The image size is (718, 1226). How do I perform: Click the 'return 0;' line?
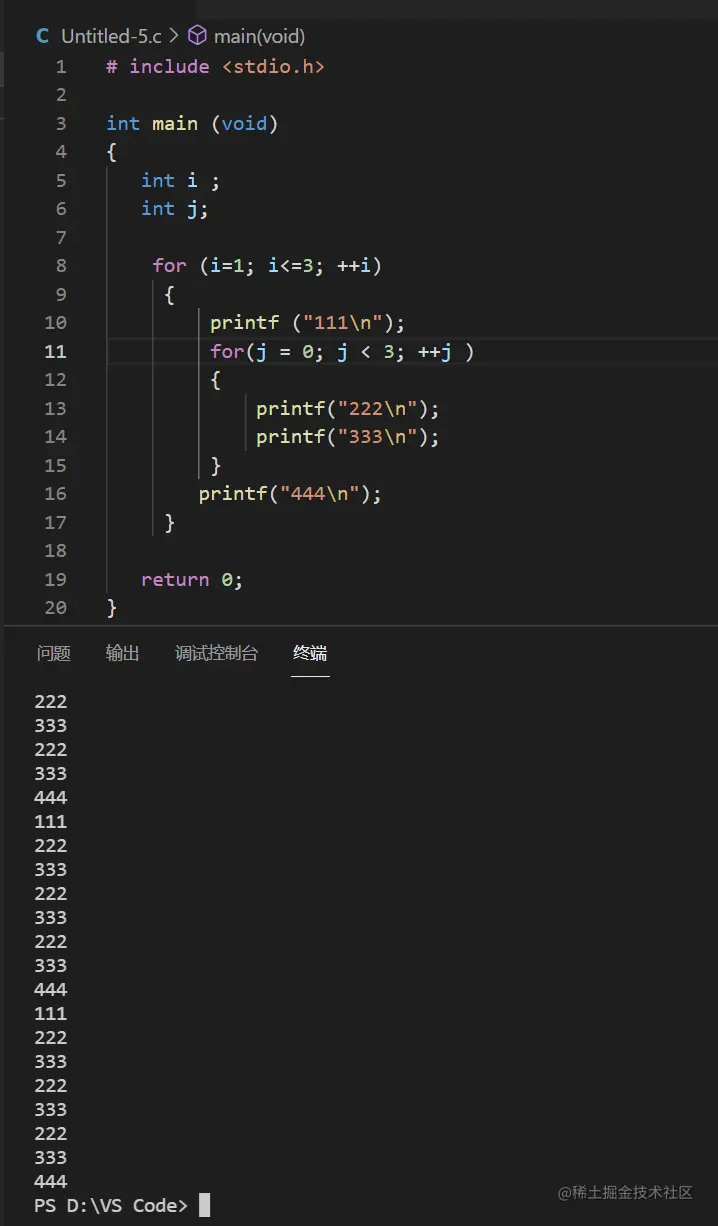[x=192, y=580]
